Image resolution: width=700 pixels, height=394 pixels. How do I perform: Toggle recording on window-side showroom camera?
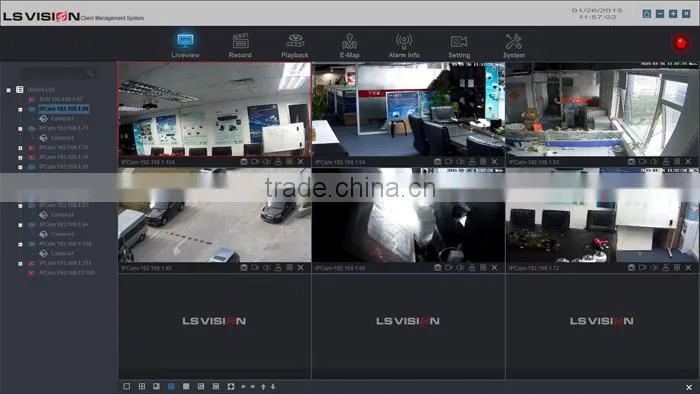pyautogui.click(x=642, y=162)
